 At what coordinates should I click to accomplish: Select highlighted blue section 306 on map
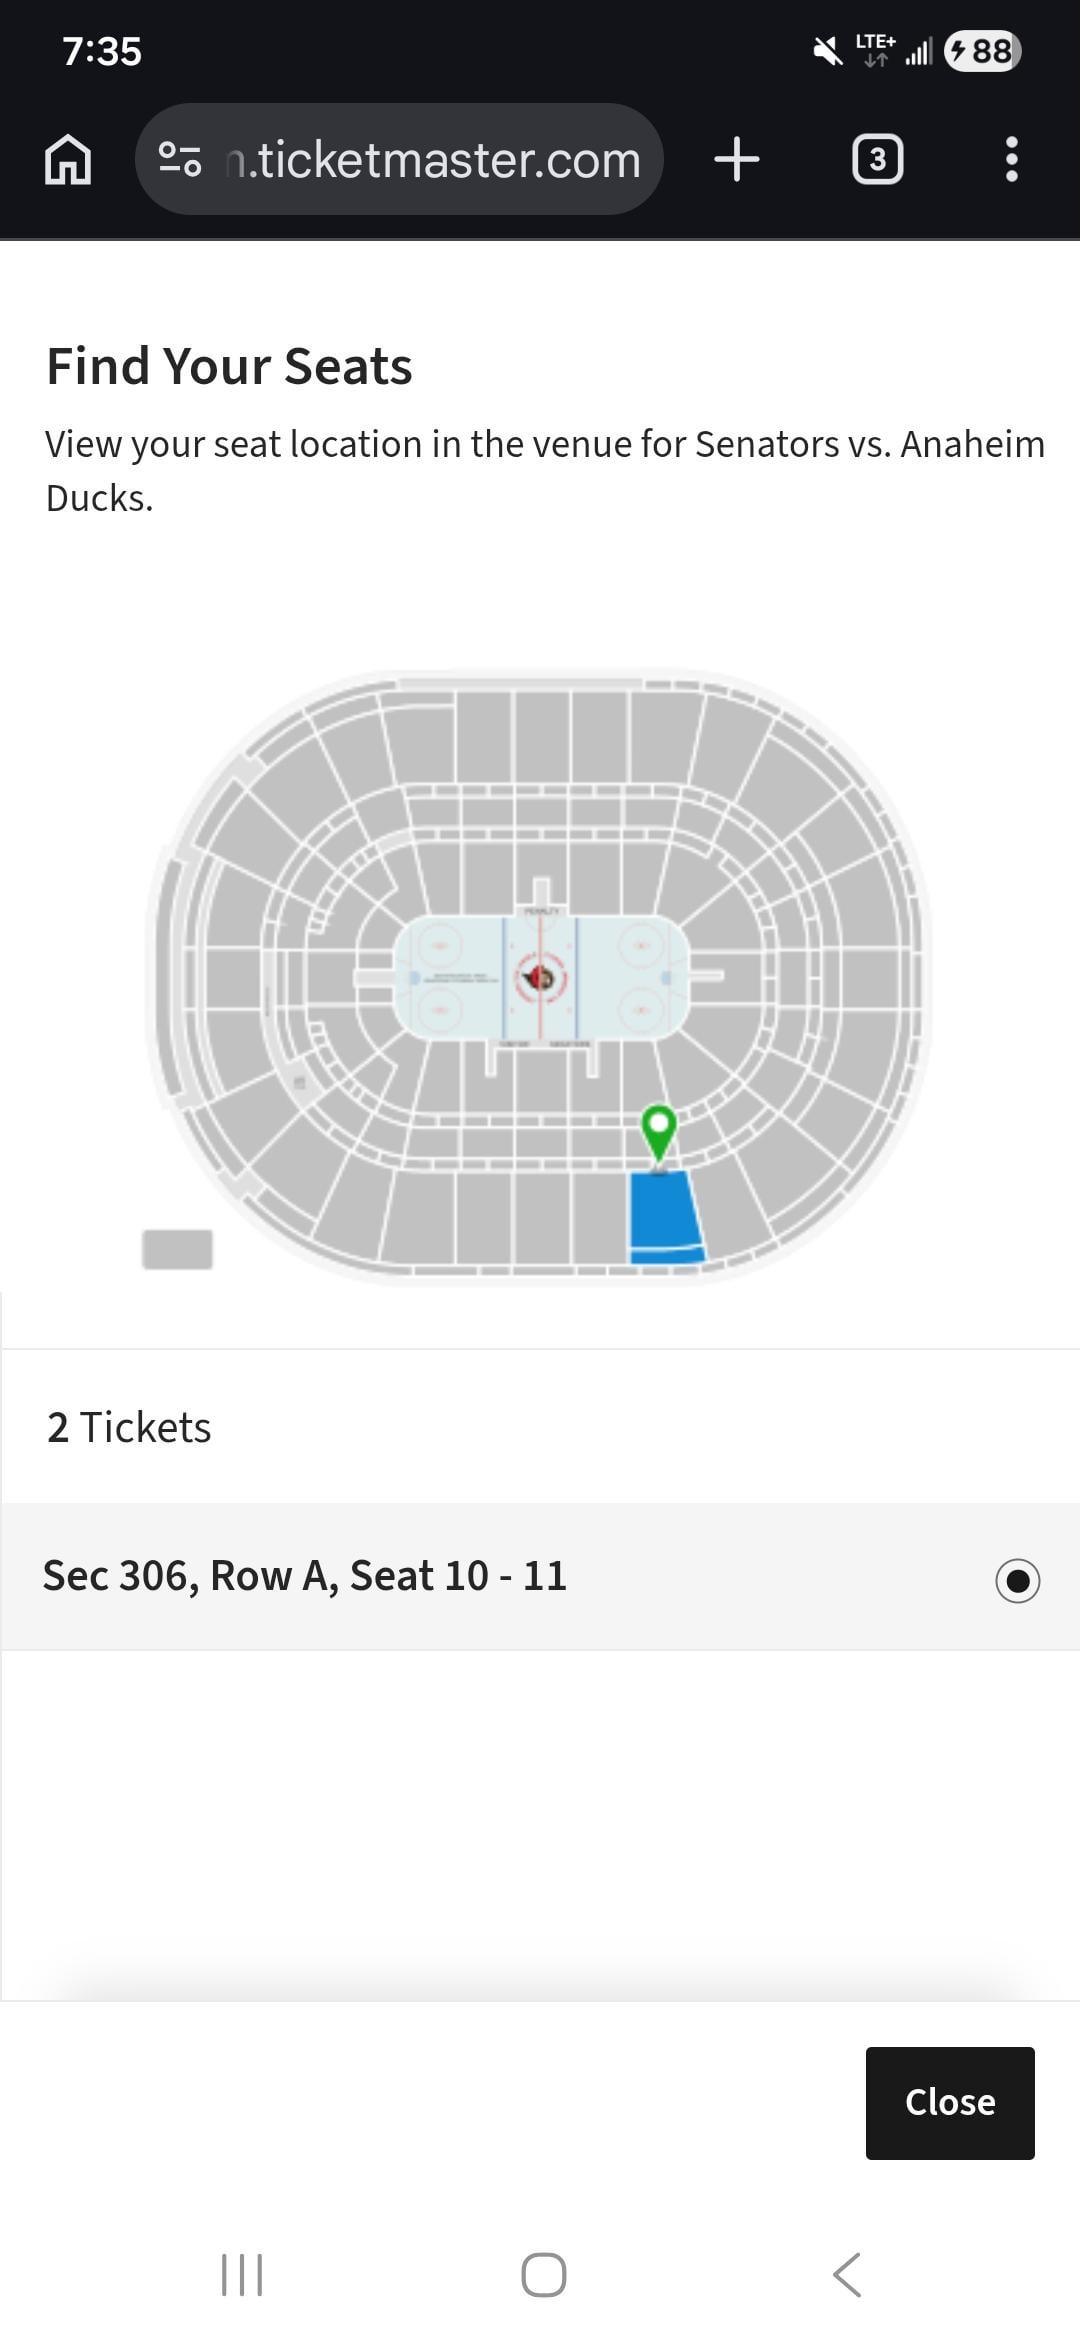click(664, 1214)
